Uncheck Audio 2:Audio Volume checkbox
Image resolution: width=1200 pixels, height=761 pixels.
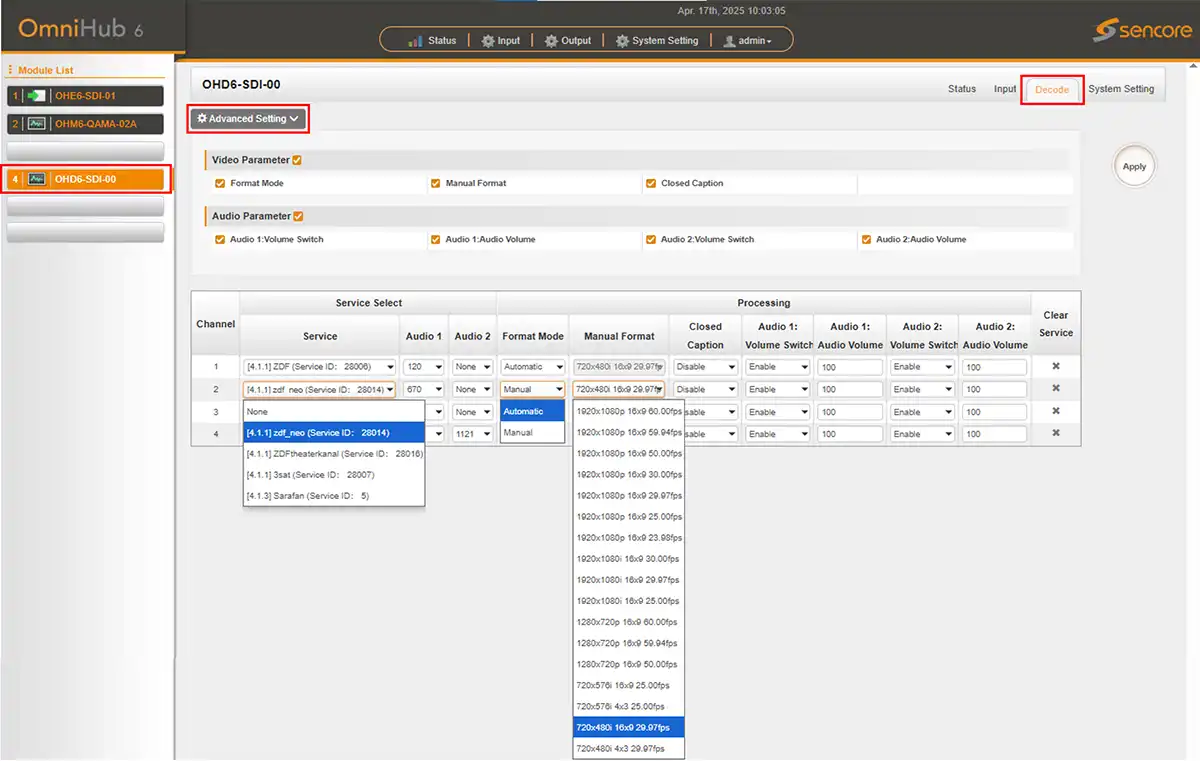(x=866, y=239)
